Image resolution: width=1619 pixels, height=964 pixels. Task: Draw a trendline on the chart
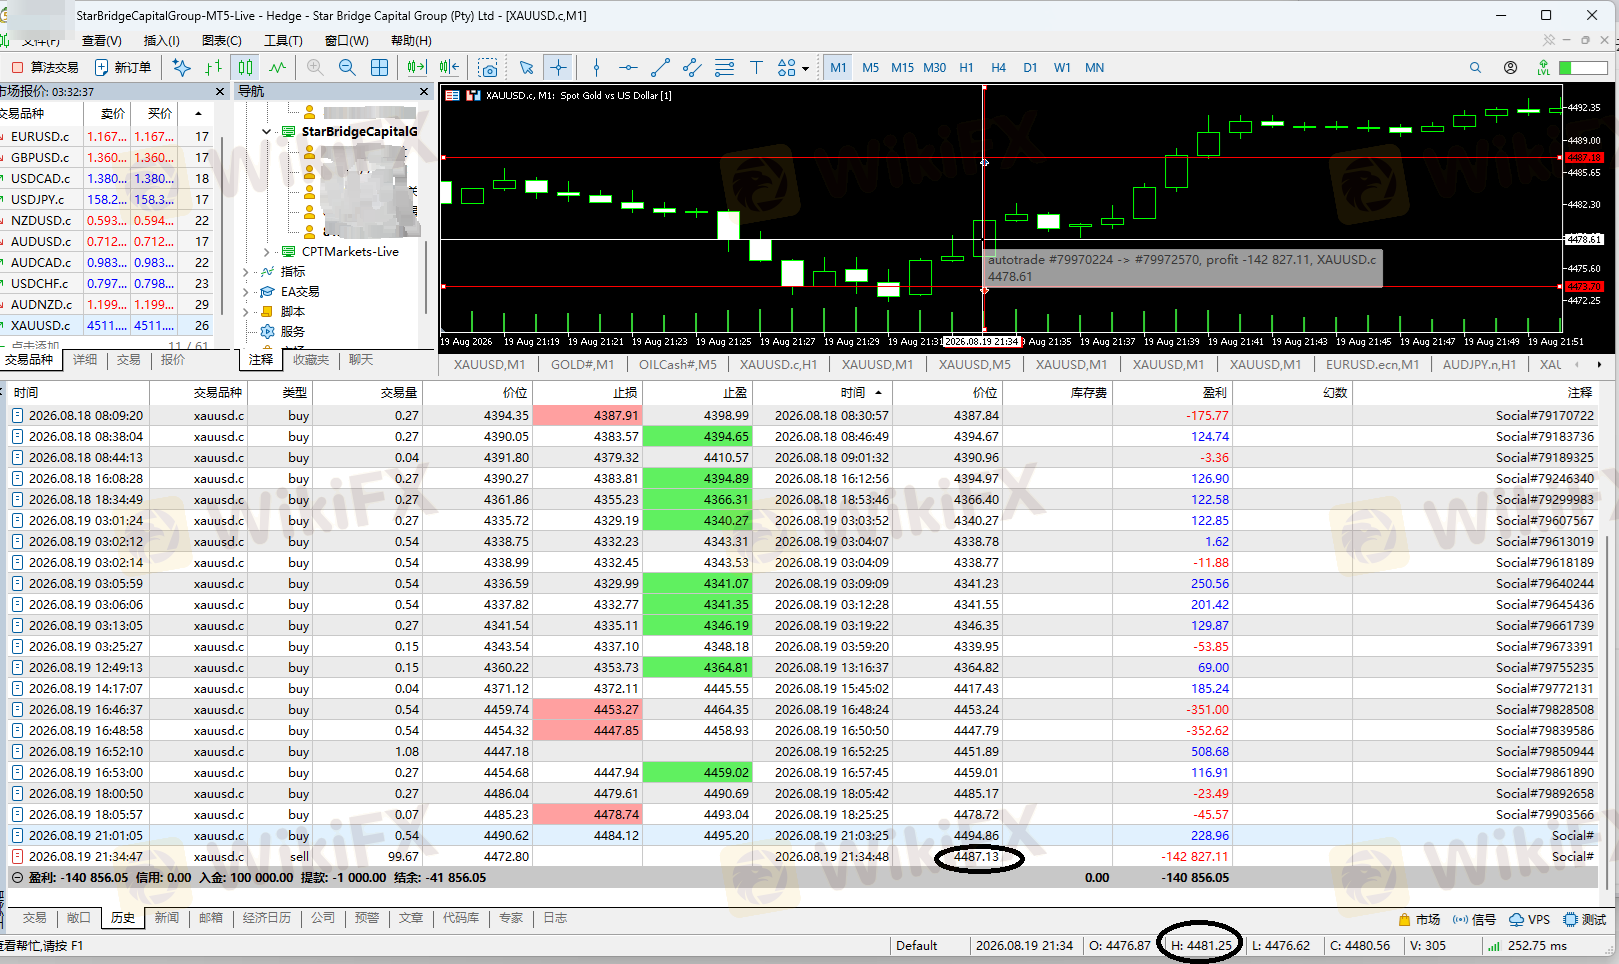click(660, 67)
